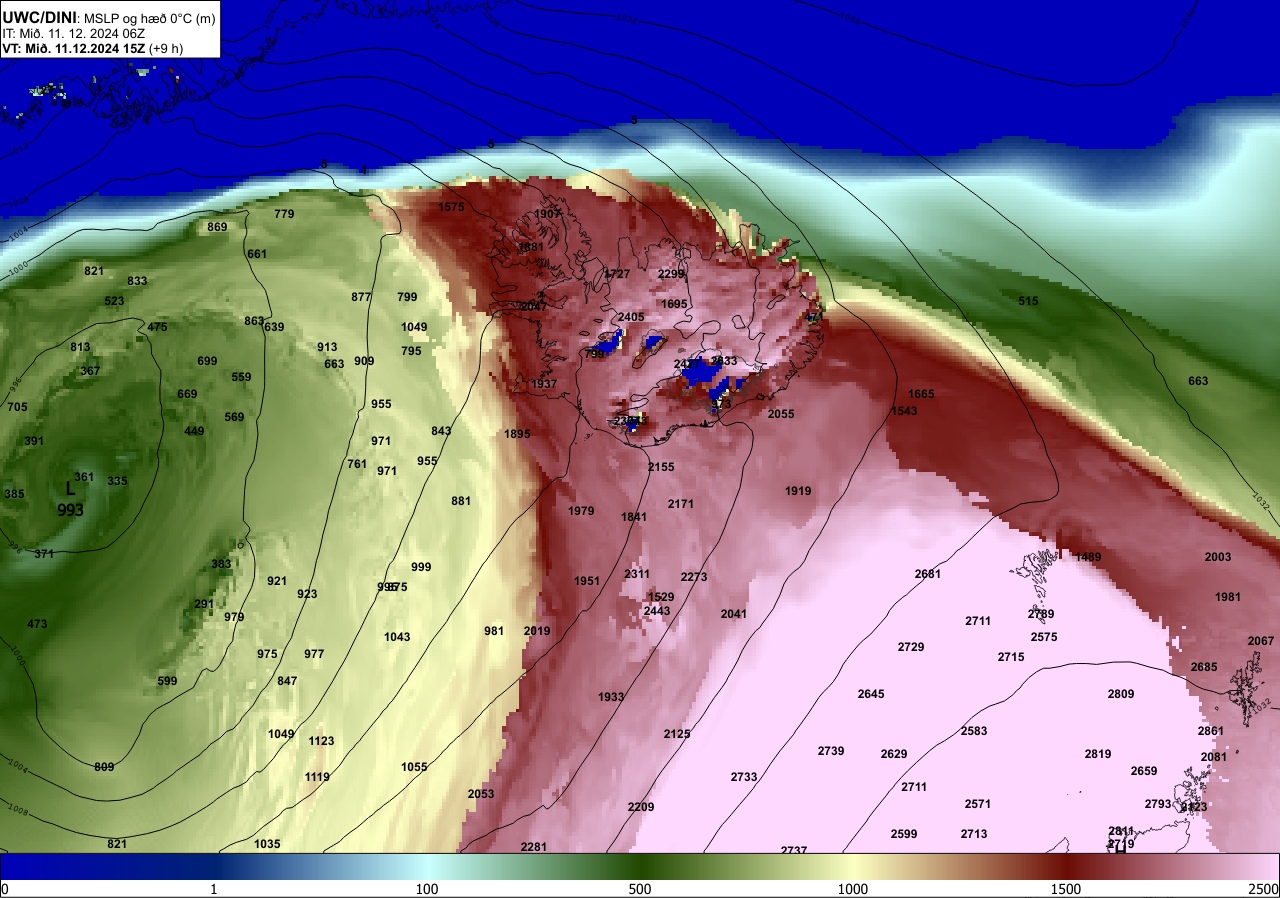
Task: Click the 2575 height value
Action: pyautogui.click(x=1044, y=637)
